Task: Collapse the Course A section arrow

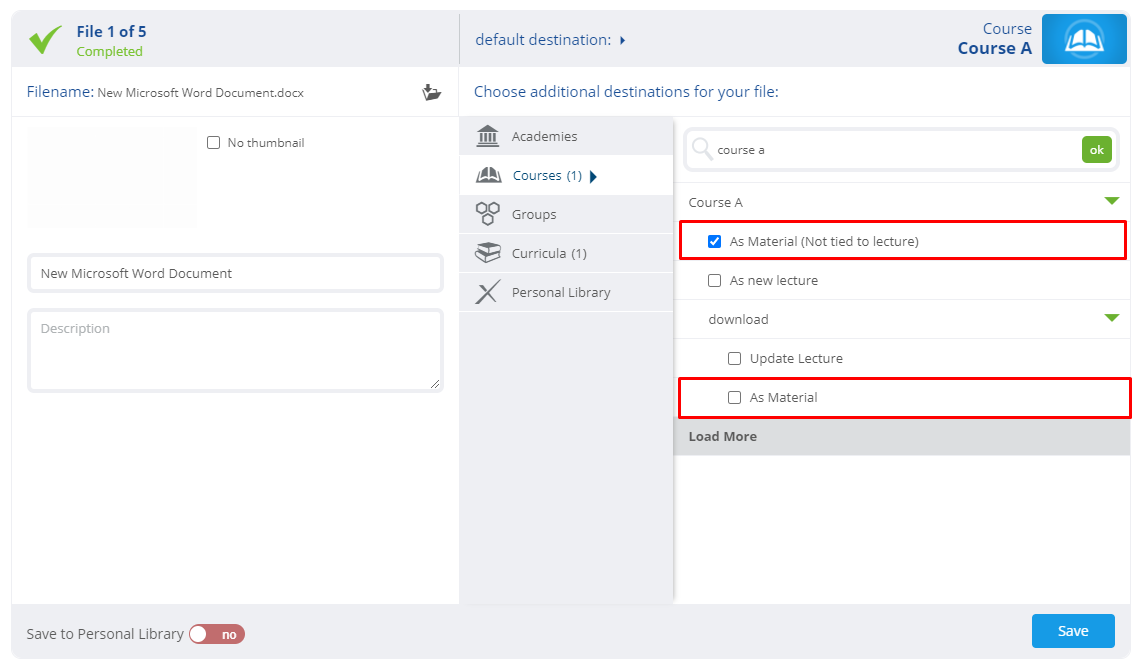Action: 1111,201
